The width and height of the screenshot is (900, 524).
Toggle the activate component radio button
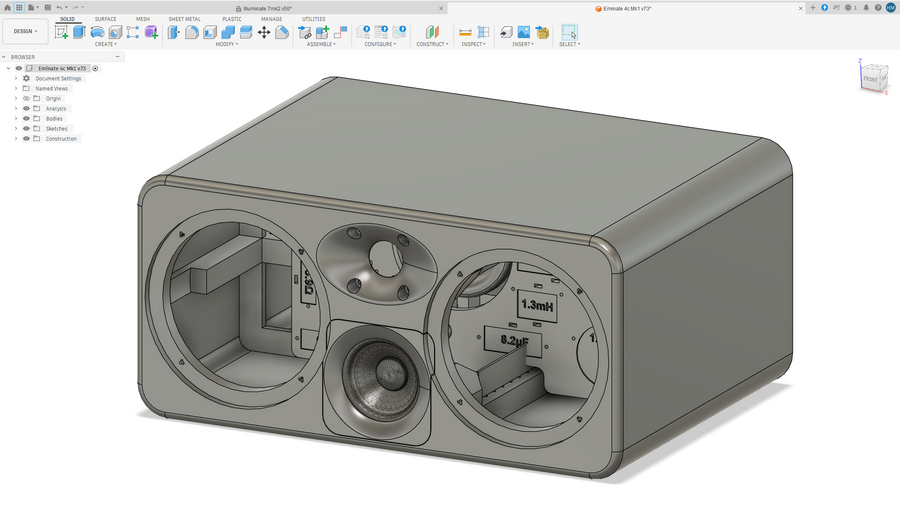click(x=95, y=68)
